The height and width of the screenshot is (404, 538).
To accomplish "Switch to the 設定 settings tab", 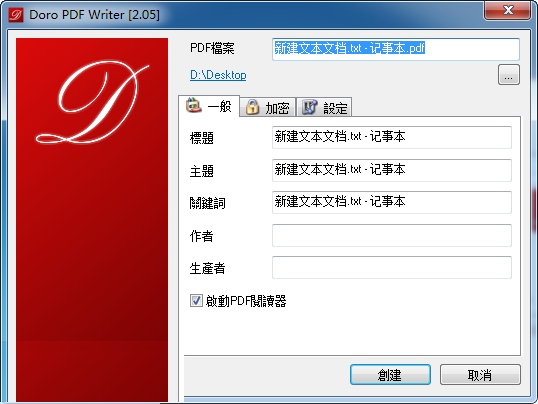I will 324,108.
